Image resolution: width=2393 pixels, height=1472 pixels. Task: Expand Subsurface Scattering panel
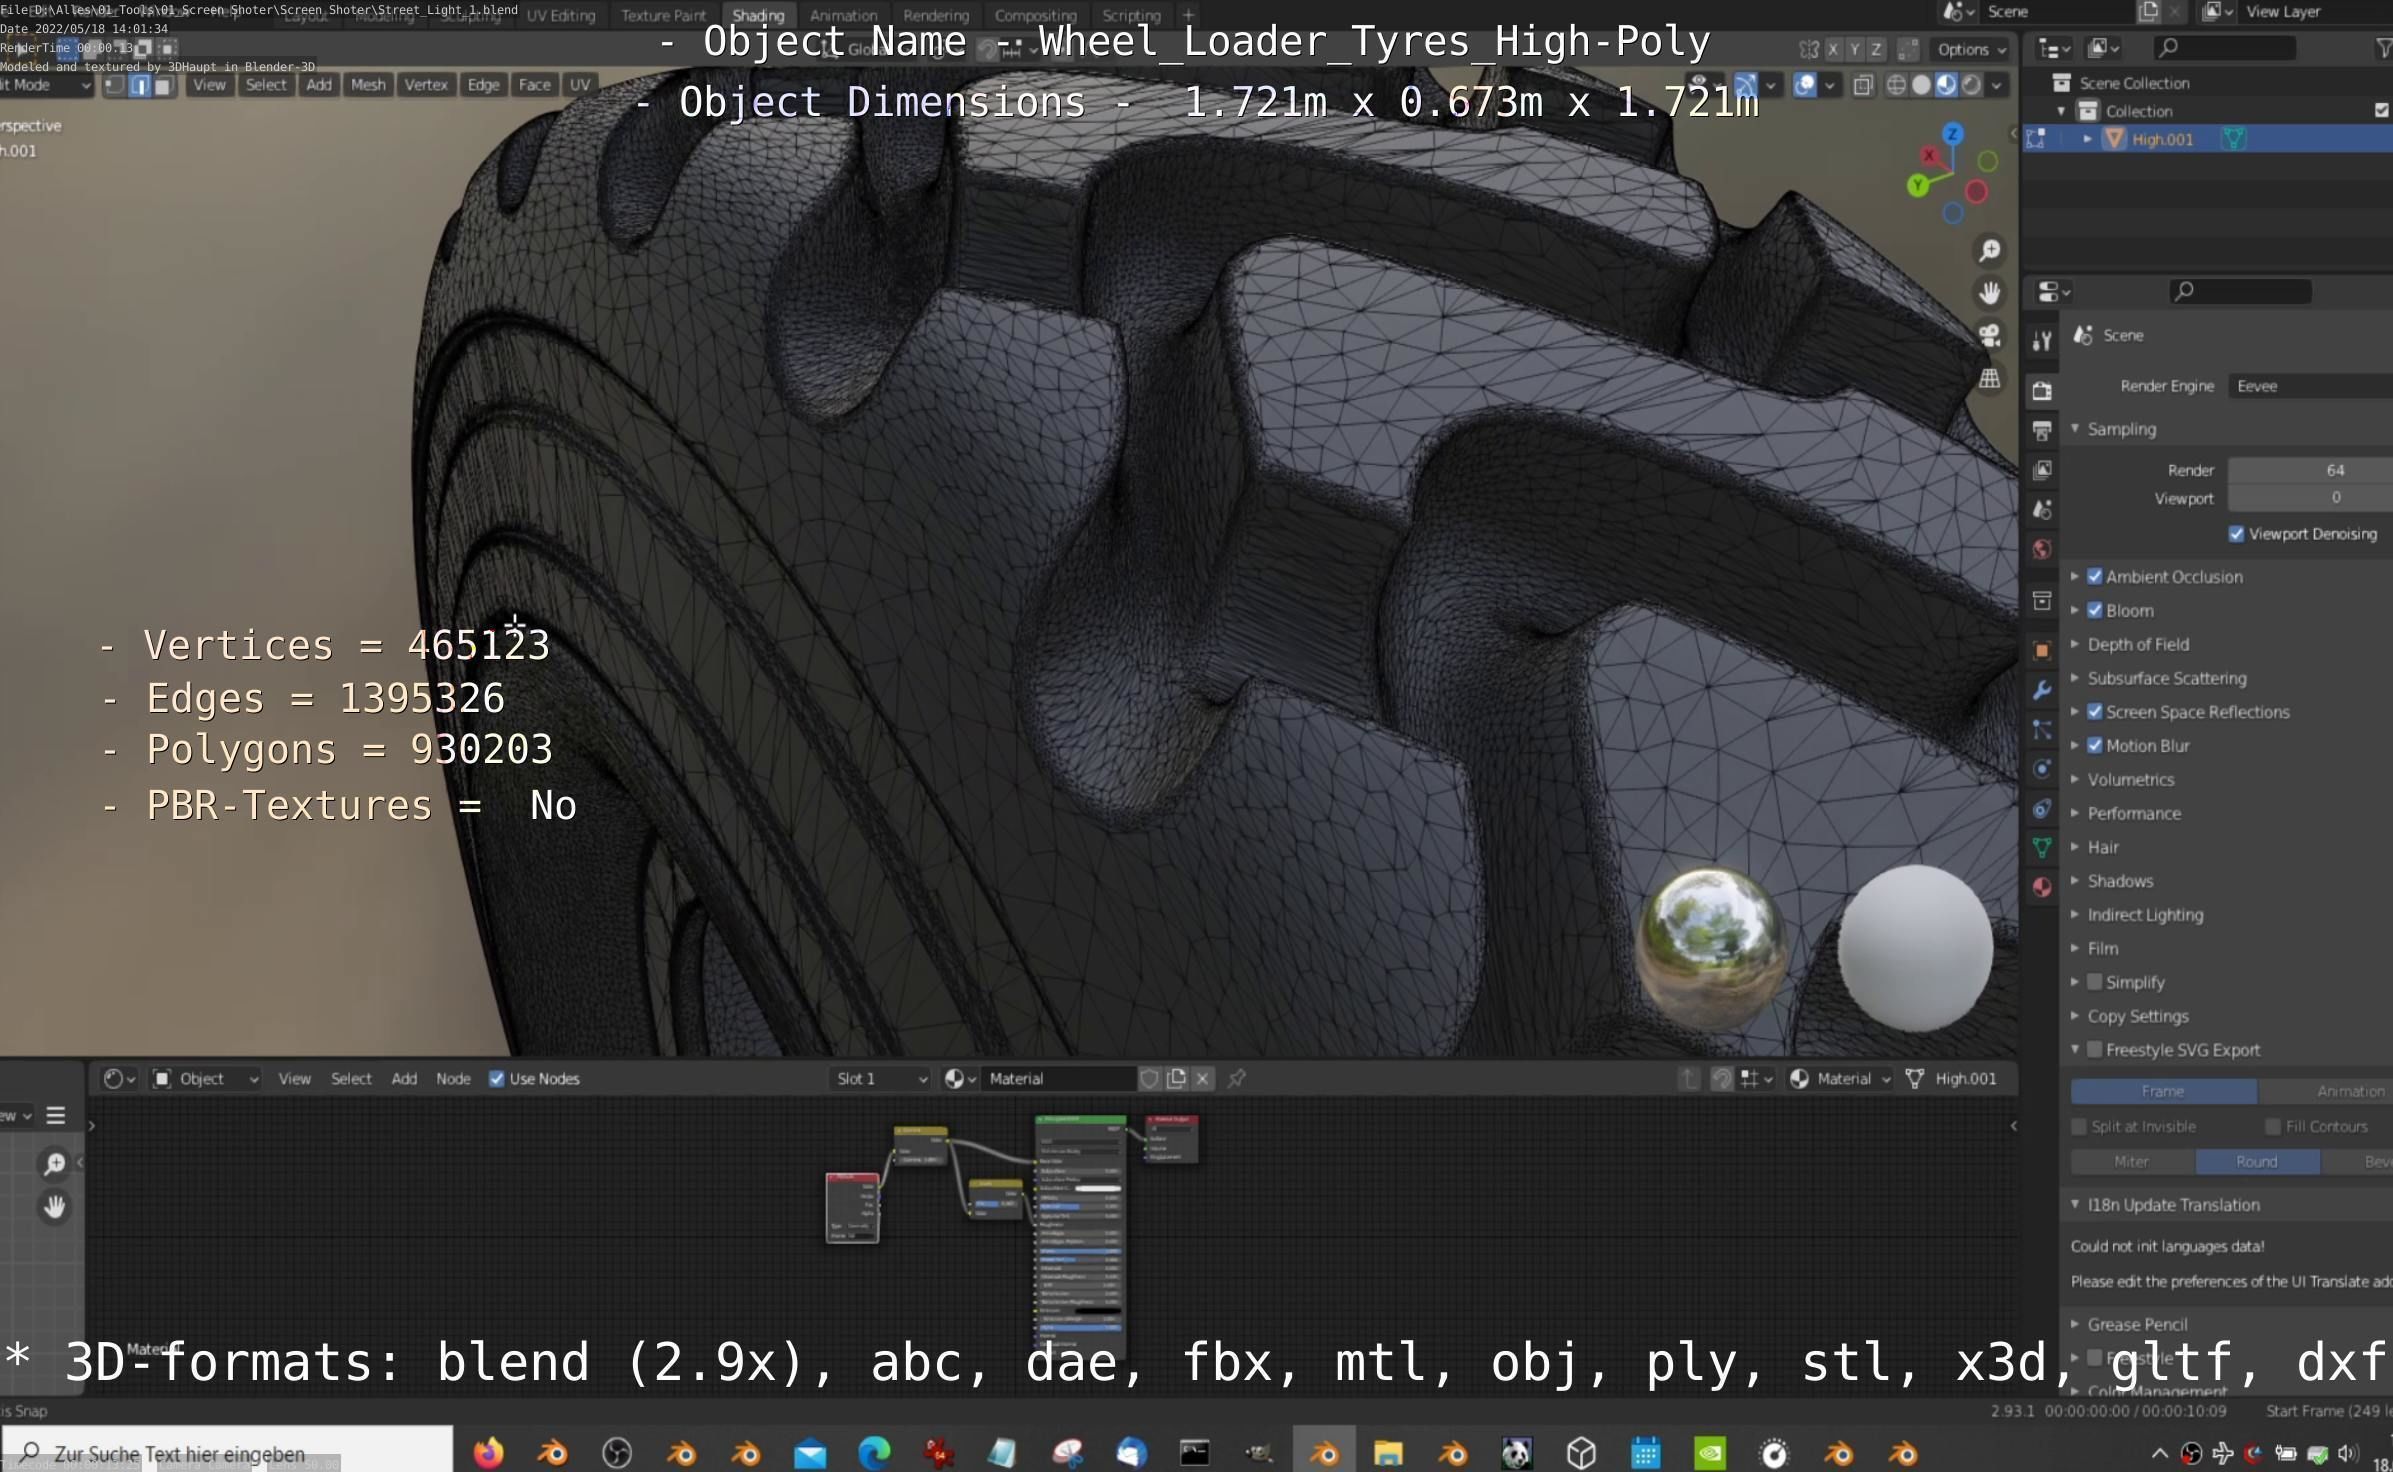click(2075, 678)
